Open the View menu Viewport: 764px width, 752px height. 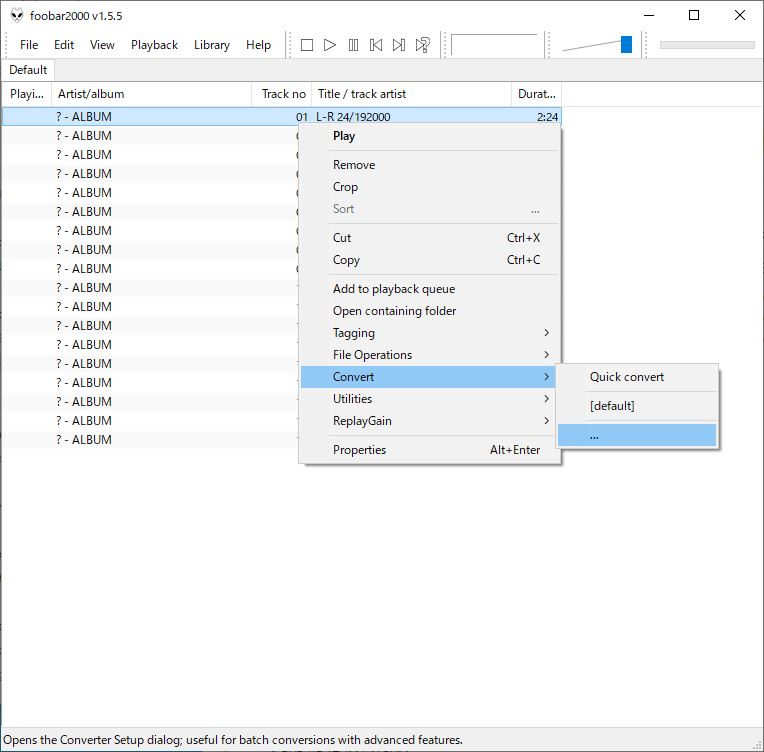tap(102, 45)
